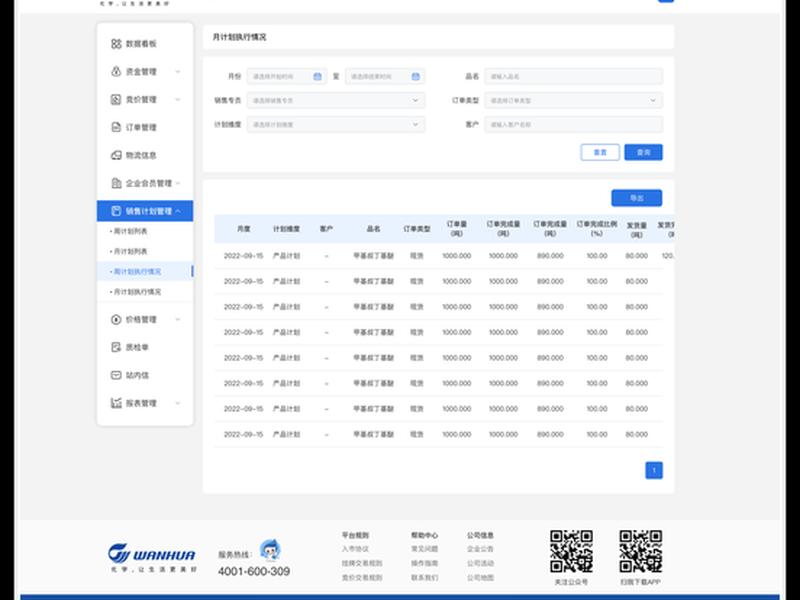Focus the 客户 name input field

click(573, 124)
